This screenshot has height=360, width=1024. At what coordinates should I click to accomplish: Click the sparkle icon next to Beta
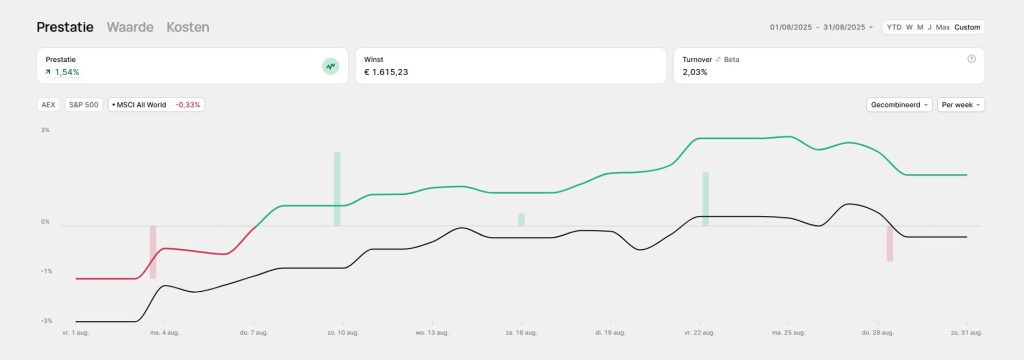click(x=718, y=59)
